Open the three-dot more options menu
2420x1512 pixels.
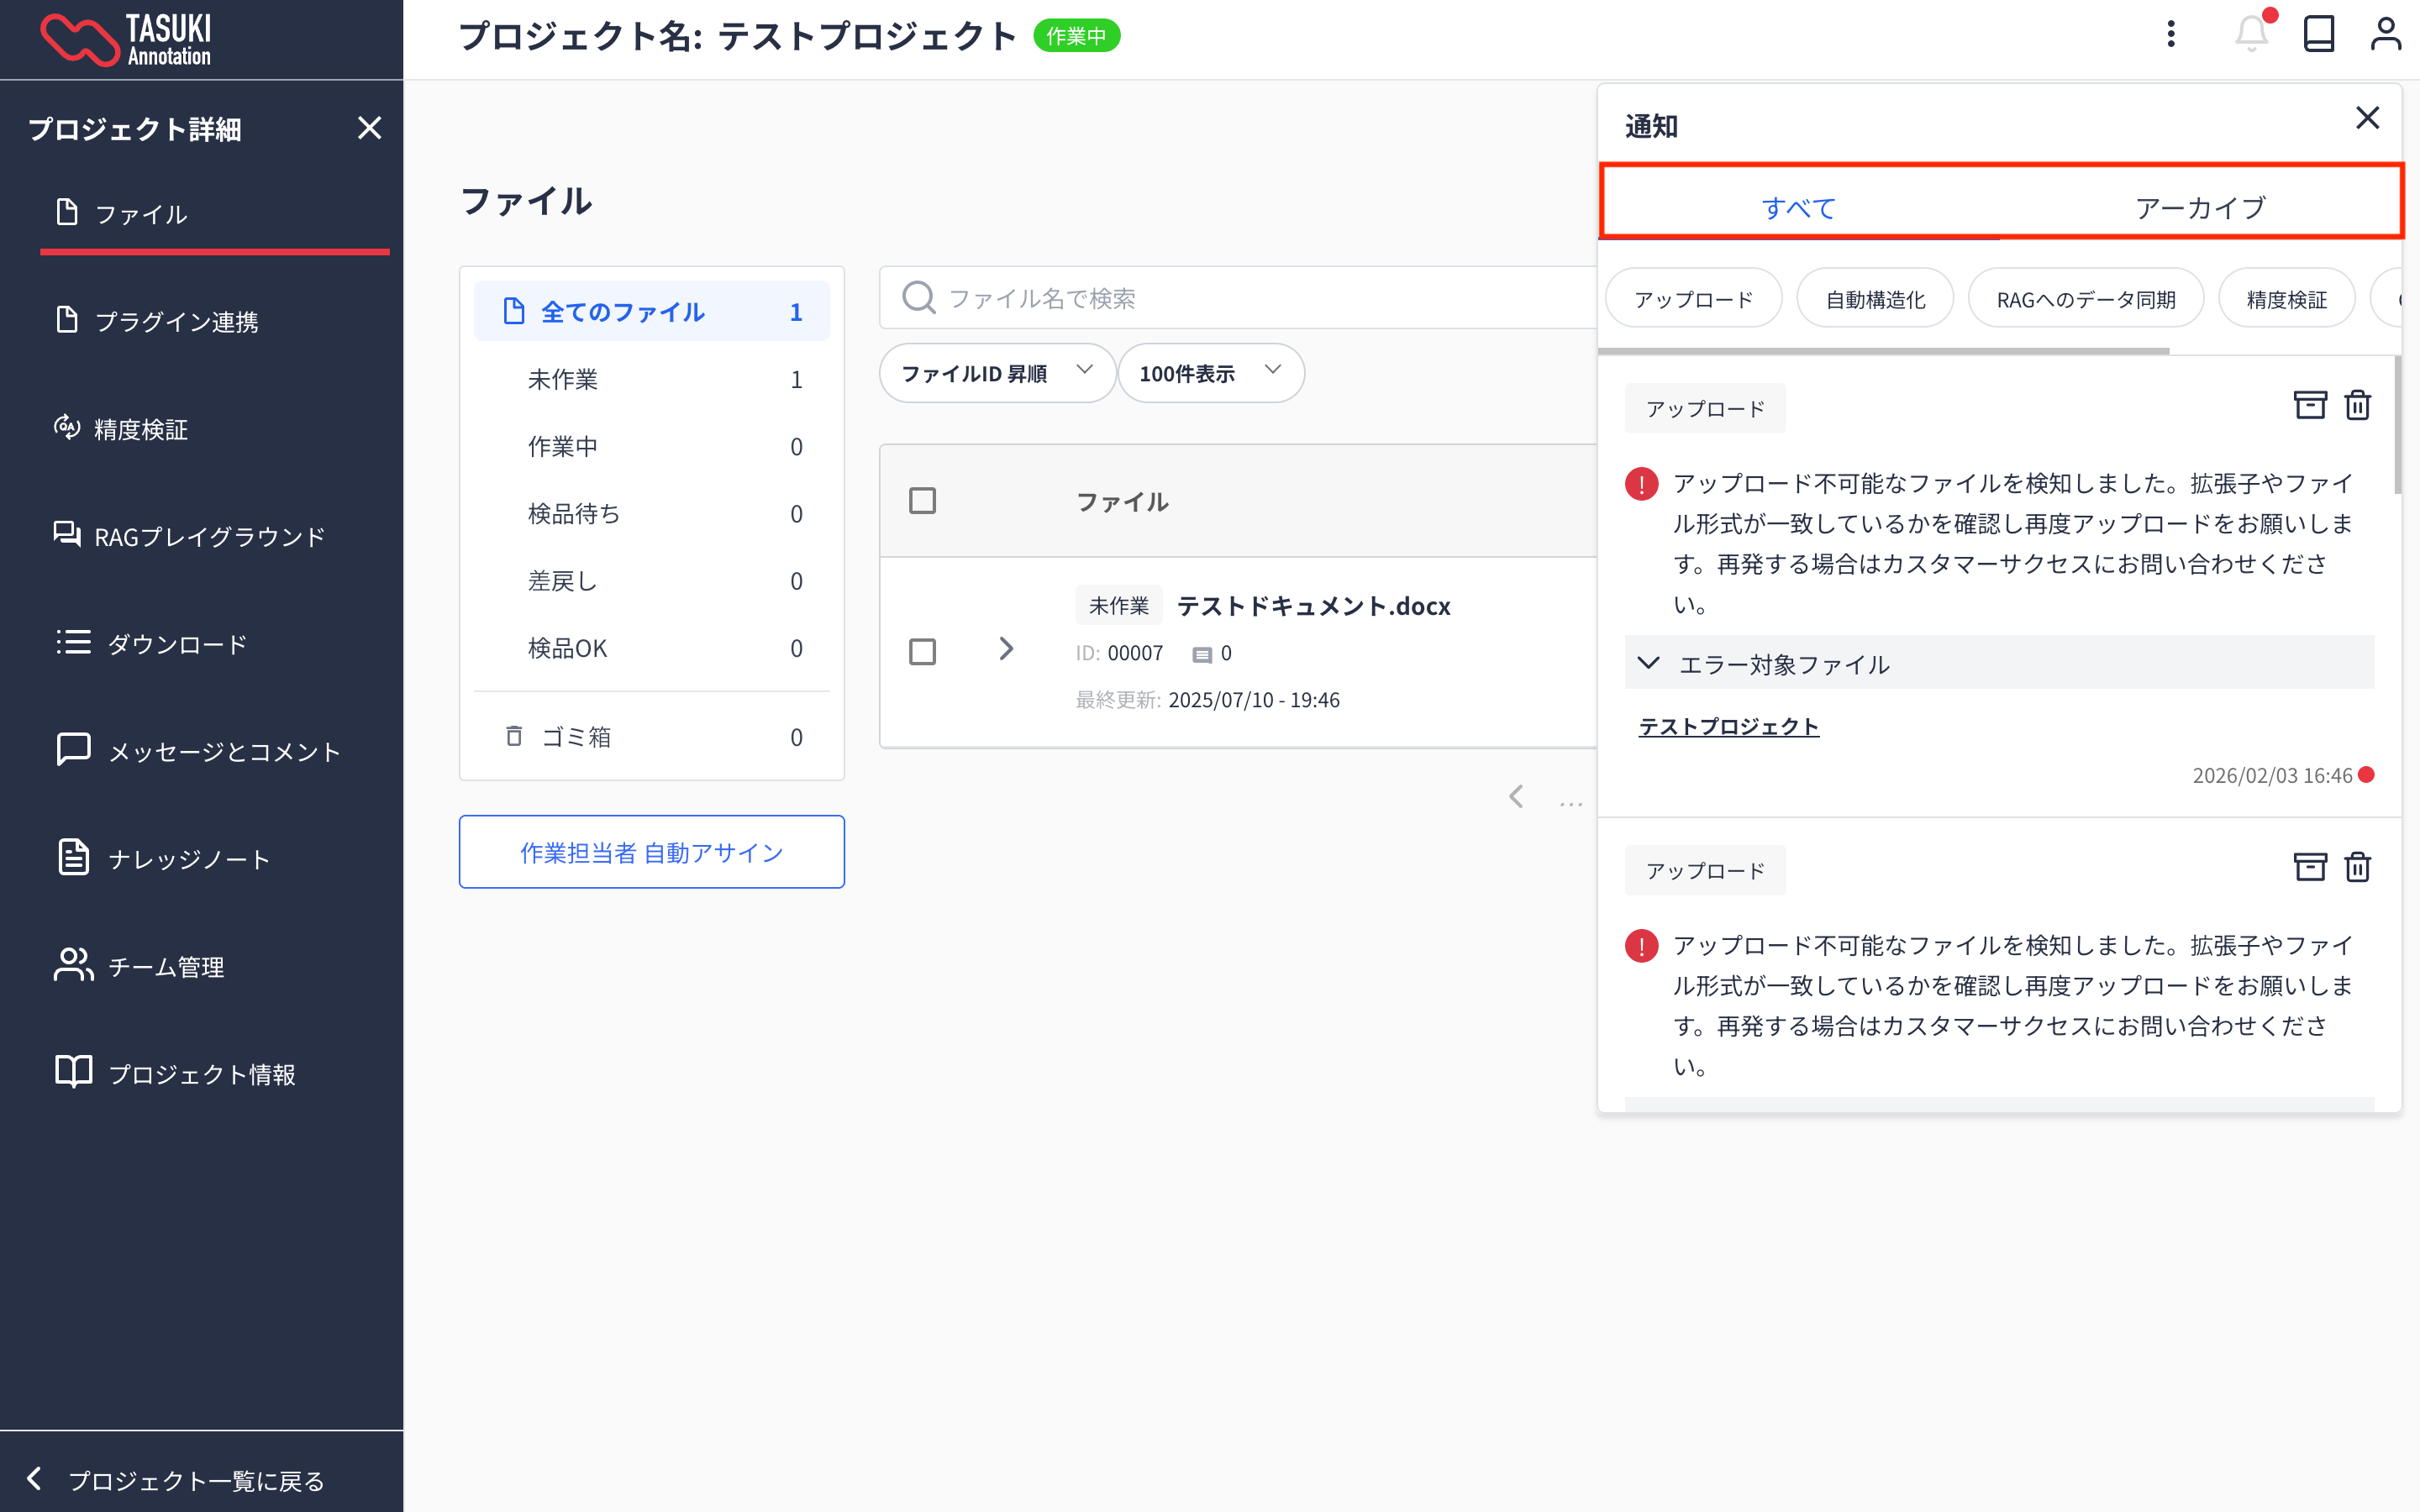[2170, 35]
